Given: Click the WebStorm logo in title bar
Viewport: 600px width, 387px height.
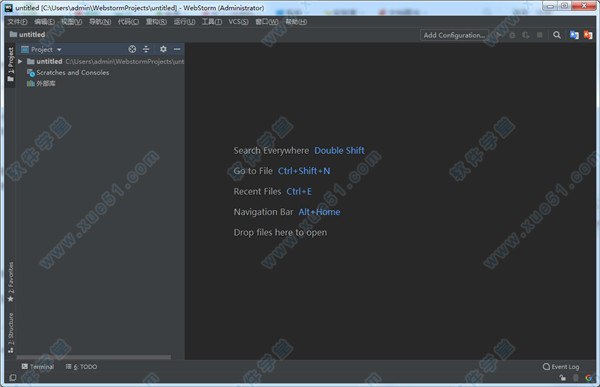Looking at the screenshot, I should tap(8, 8).
